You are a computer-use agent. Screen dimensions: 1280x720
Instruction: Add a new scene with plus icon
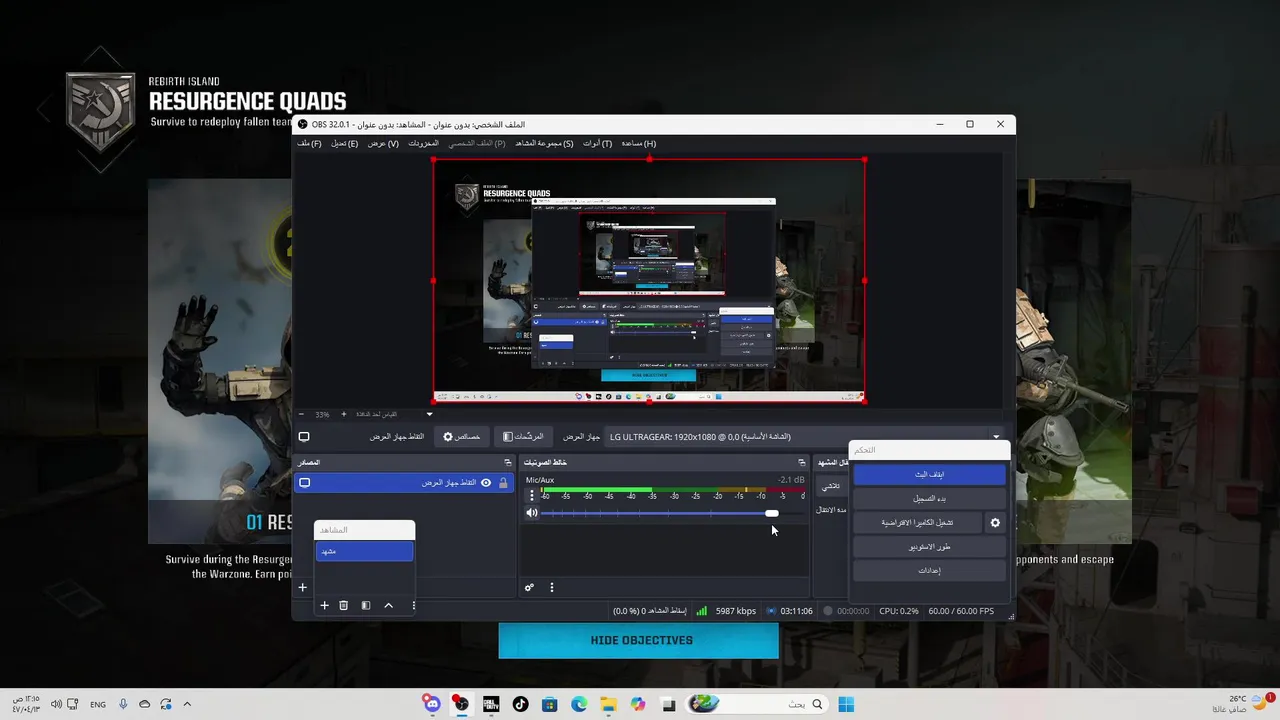pyautogui.click(x=324, y=605)
